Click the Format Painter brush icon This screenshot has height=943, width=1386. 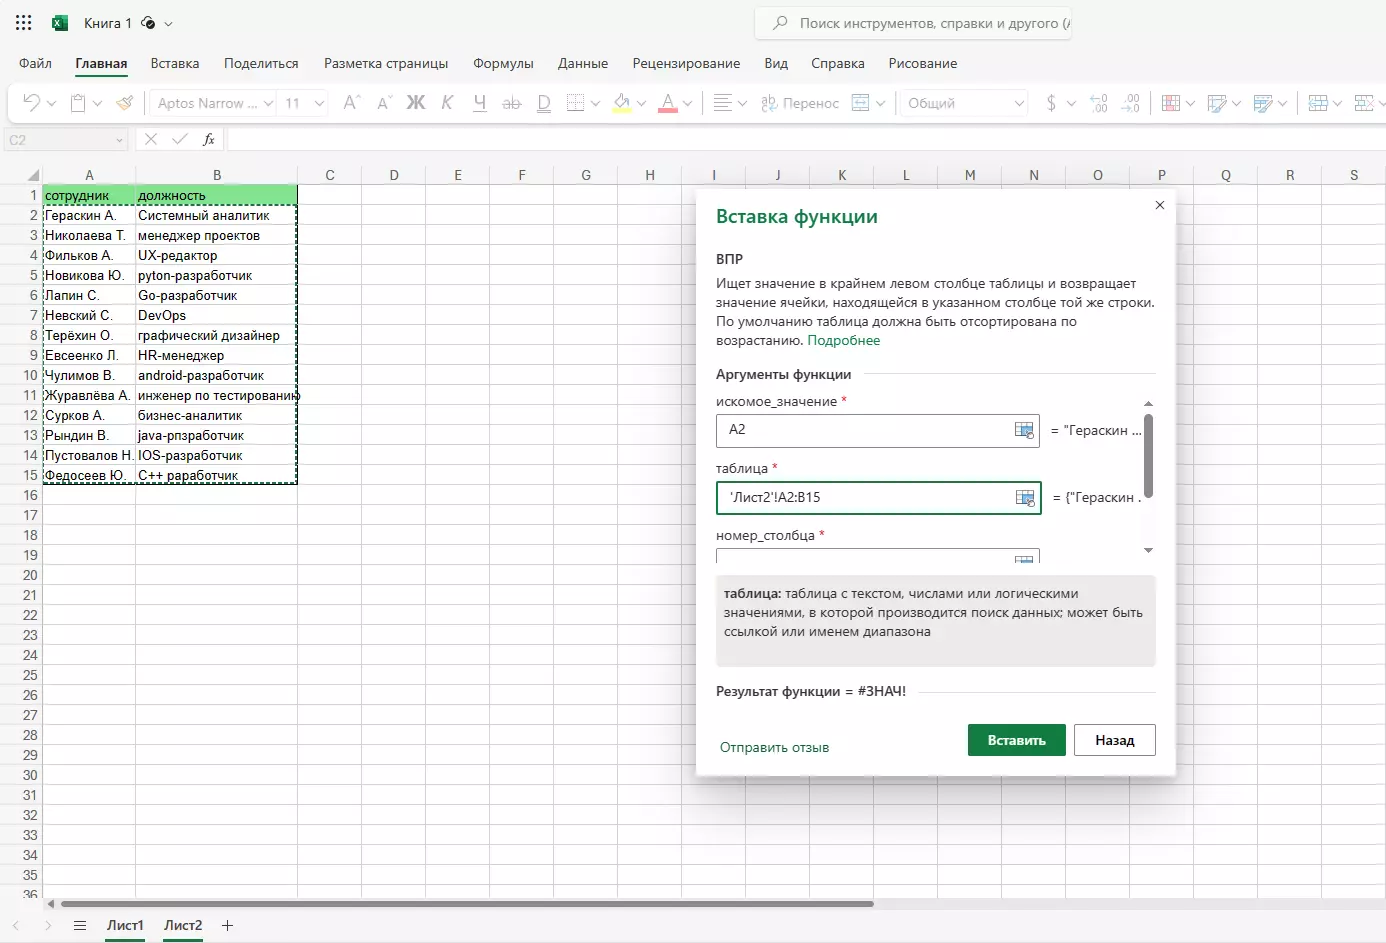click(x=125, y=103)
